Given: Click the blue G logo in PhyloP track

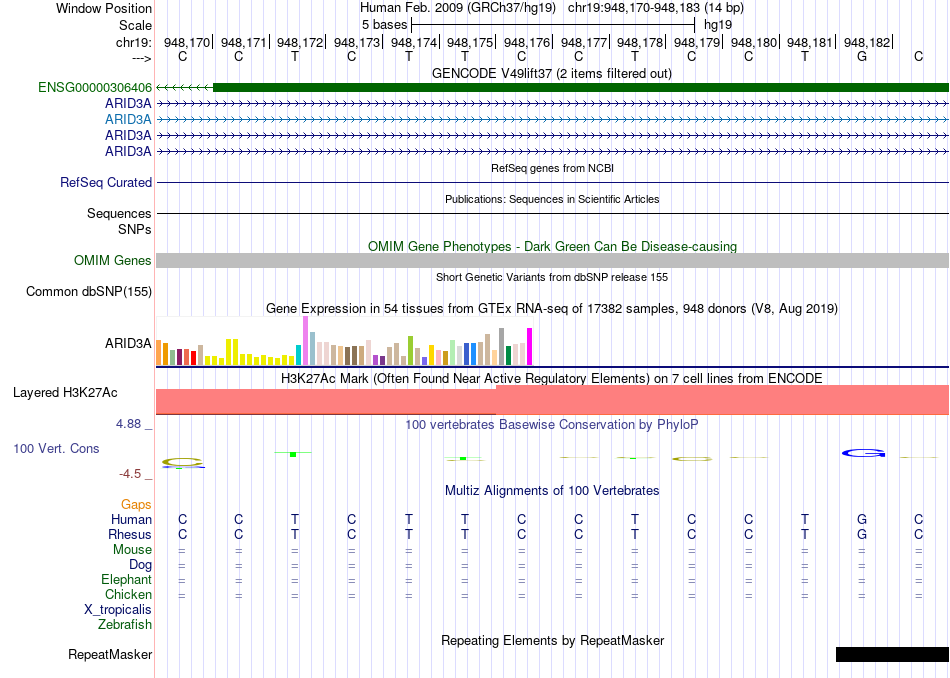Looking at the screenshot, I should 863,453.
